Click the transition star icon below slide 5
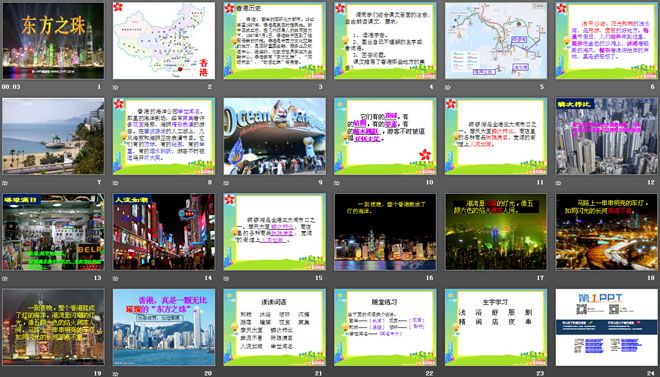Image resolution: width=660 pixels, height=377 pixels. (448, 87)
